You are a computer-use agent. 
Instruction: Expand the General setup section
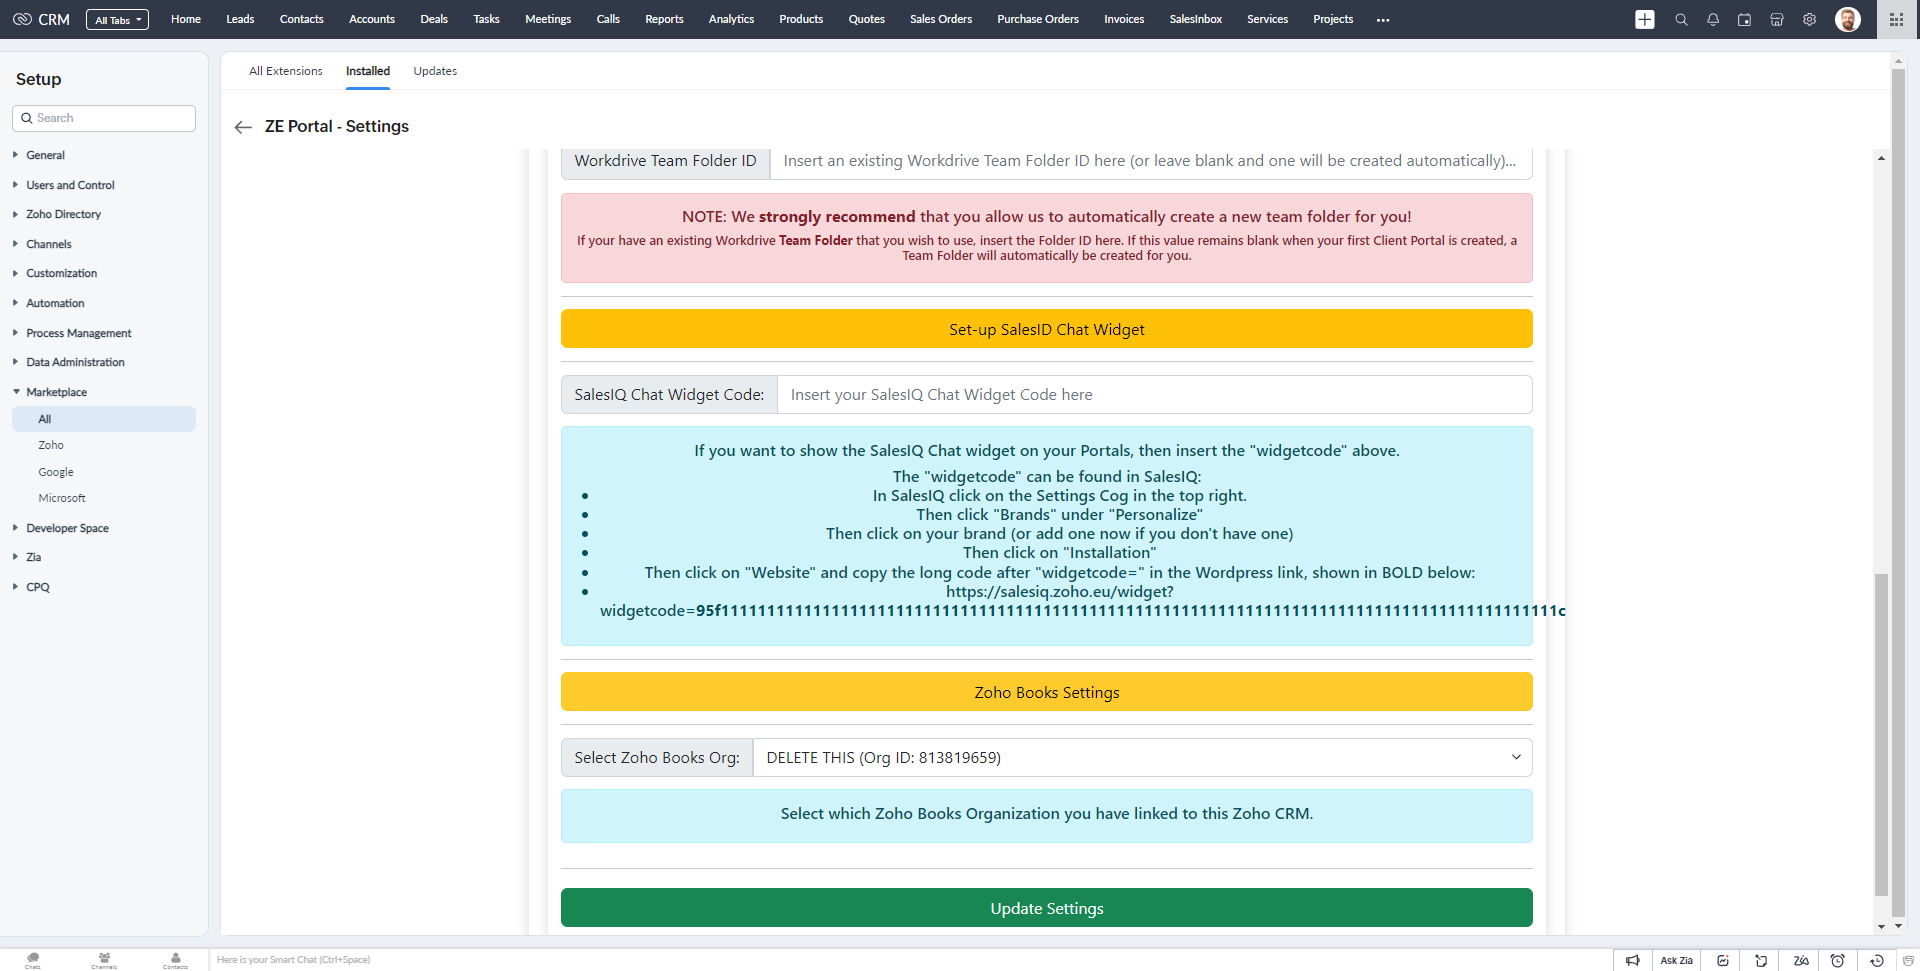click(44, 155)
